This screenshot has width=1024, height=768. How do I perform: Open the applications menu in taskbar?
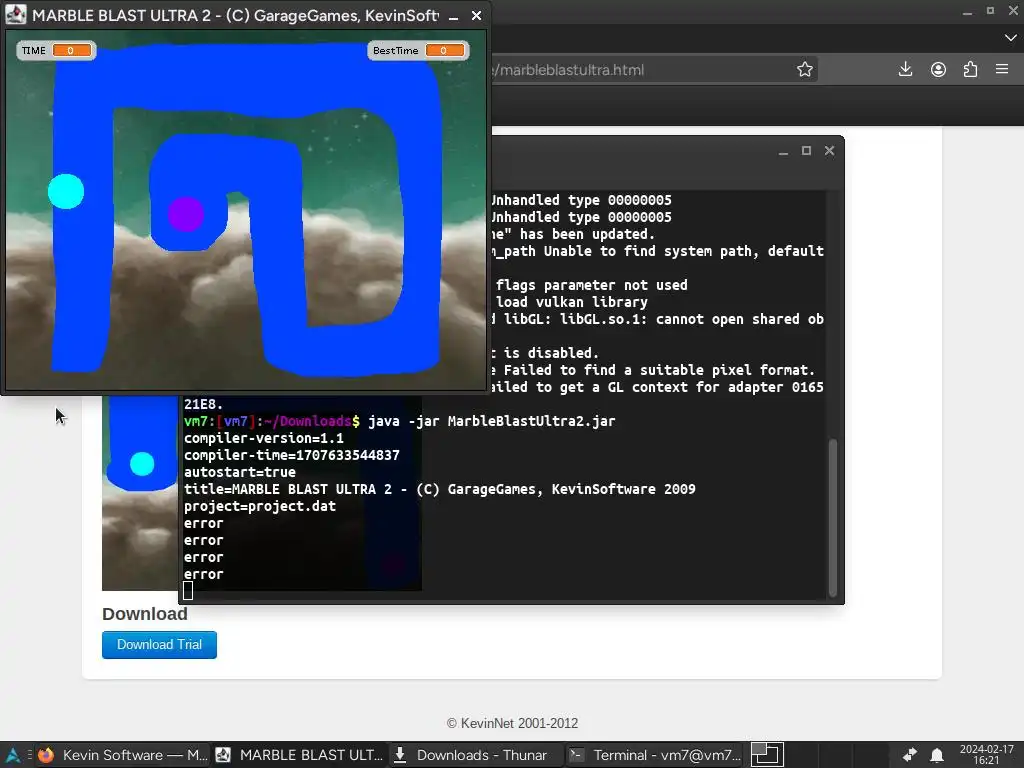coord(12,755)
